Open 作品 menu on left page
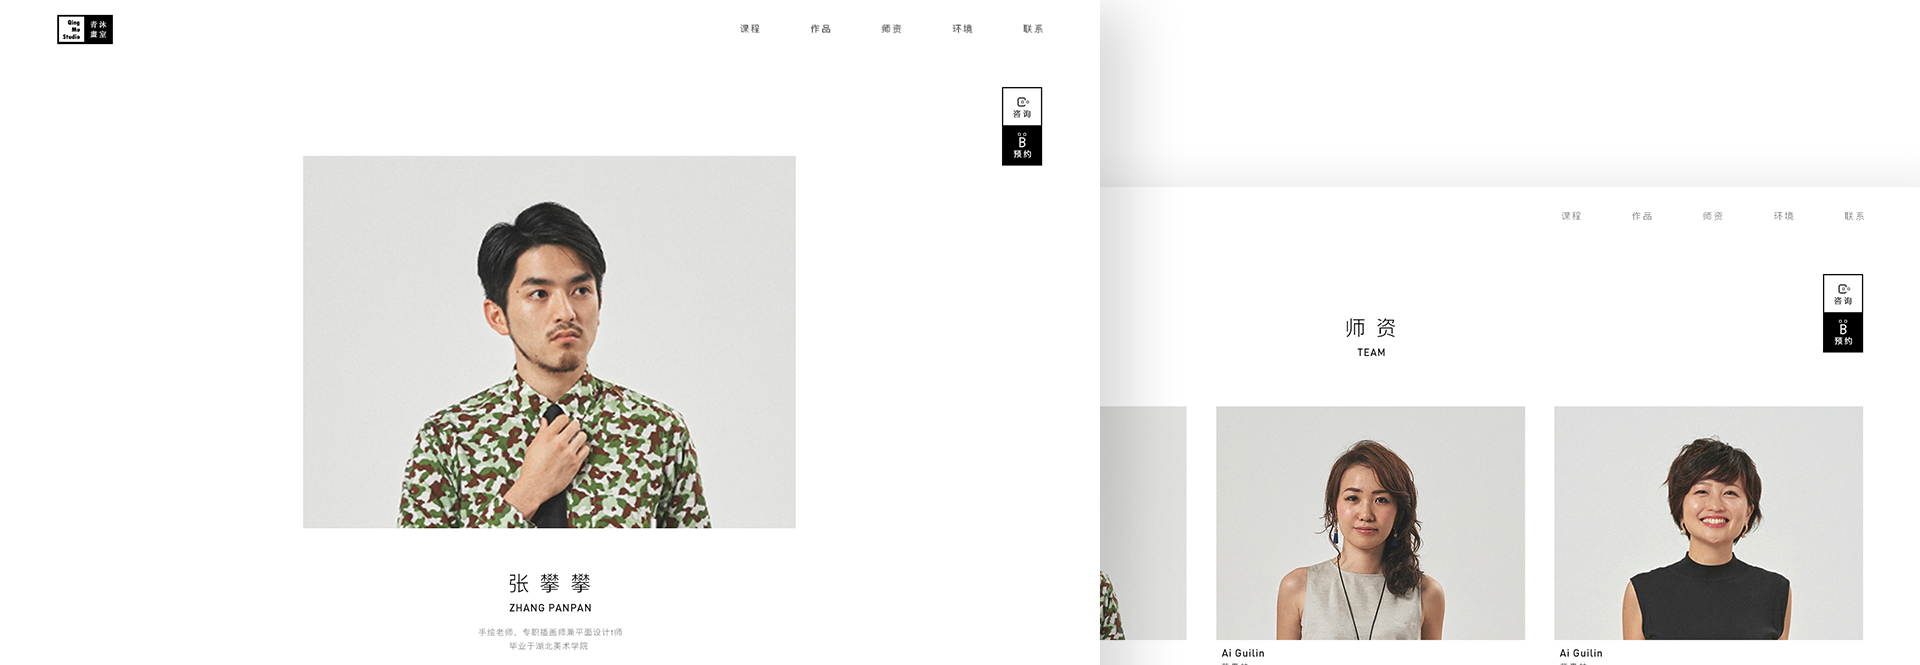 coord(821,29)
